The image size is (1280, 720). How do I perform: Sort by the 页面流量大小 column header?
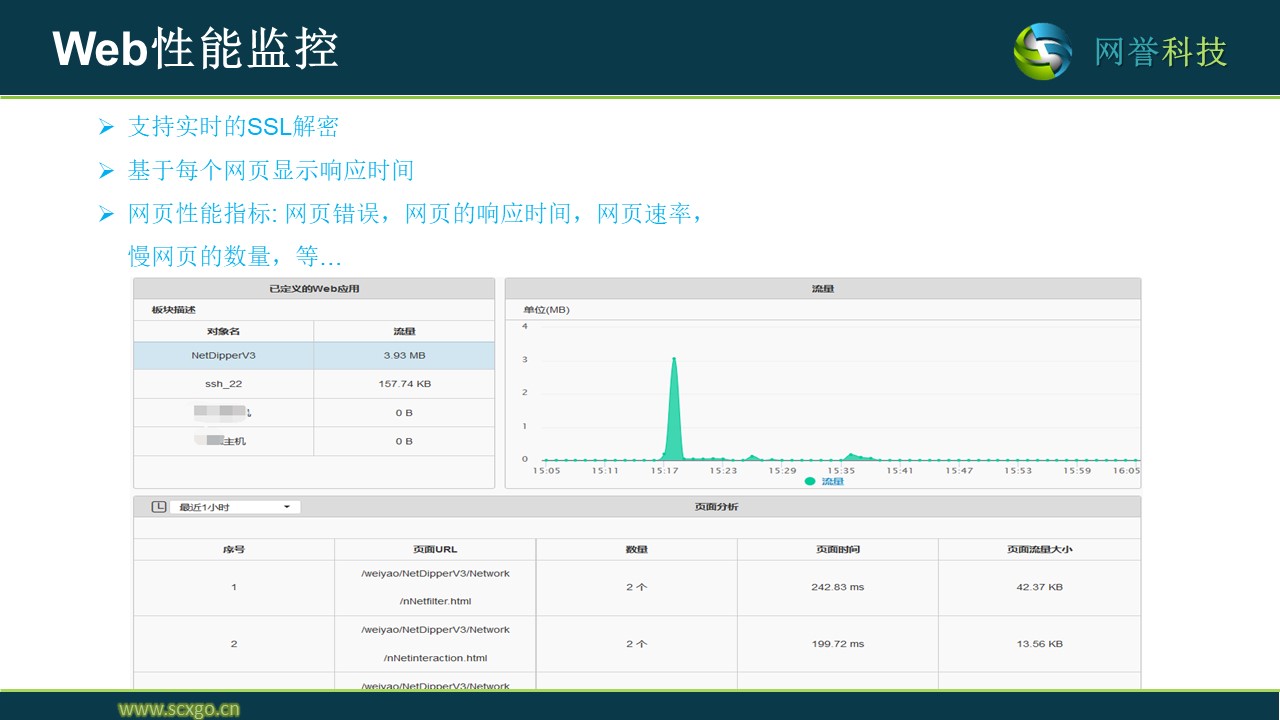(1039, 549)
